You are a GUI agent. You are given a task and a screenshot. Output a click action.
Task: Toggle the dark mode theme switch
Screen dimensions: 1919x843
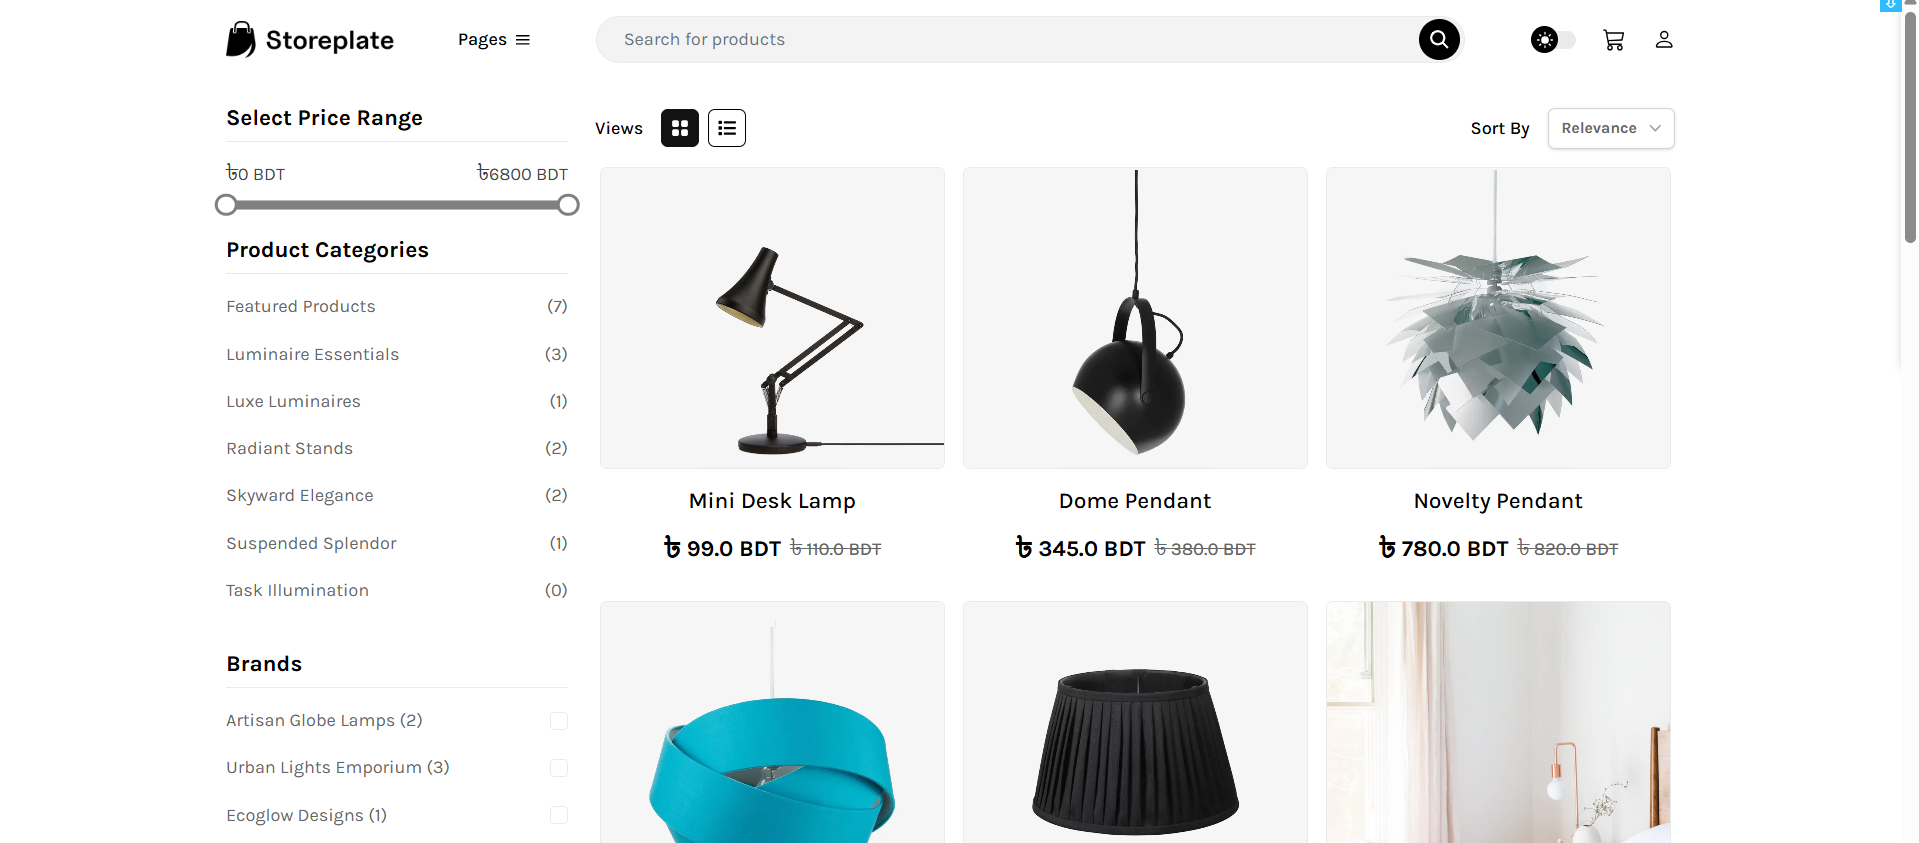click(1553, 40)
